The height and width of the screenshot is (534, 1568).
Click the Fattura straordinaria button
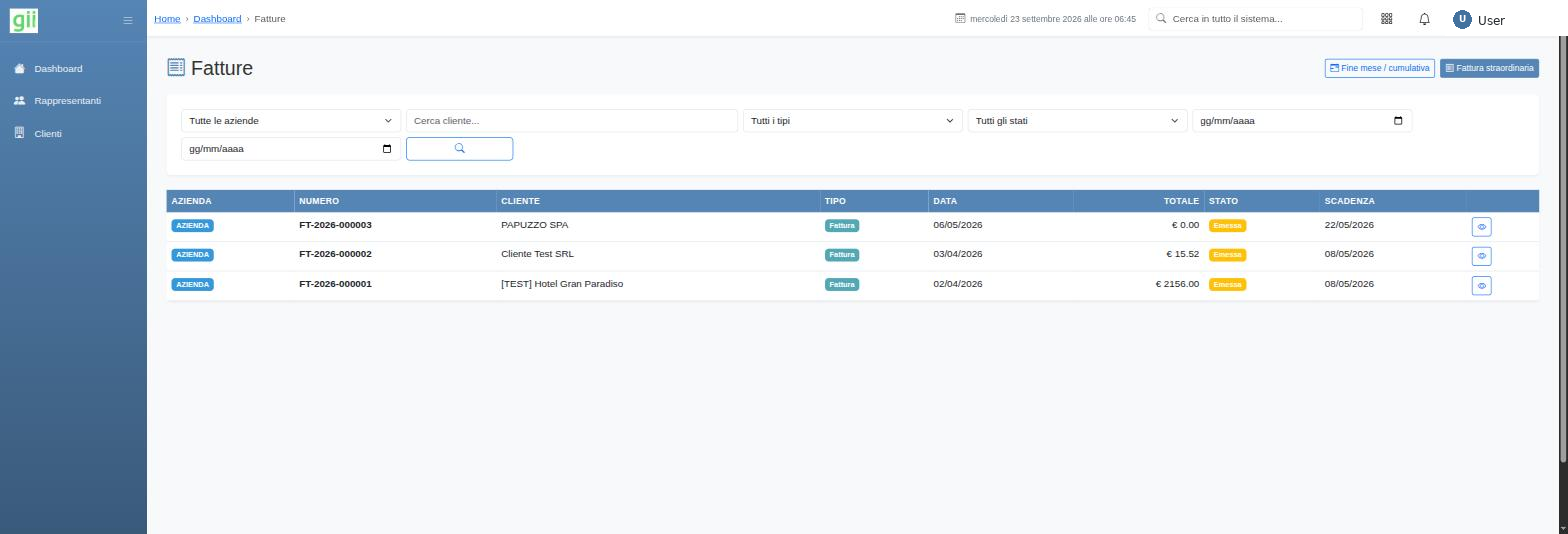pos(1489,68)
